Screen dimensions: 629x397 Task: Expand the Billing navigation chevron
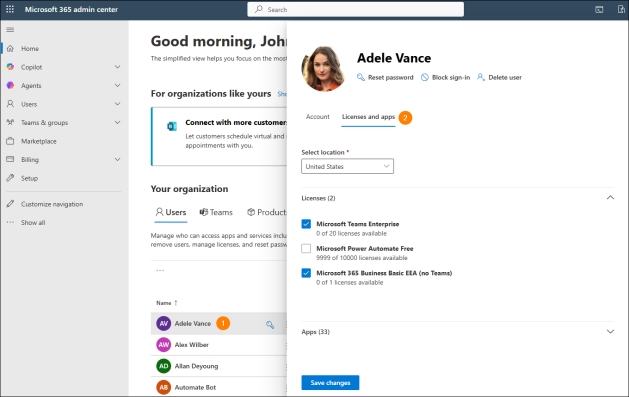(x=118, y=159)
